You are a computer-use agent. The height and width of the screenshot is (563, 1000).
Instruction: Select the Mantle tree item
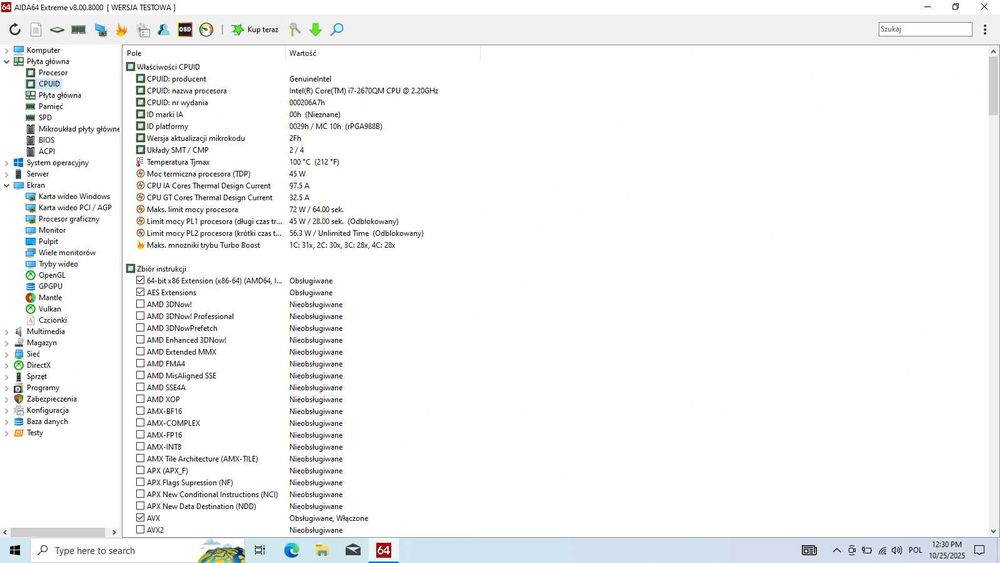coord(50,298)
